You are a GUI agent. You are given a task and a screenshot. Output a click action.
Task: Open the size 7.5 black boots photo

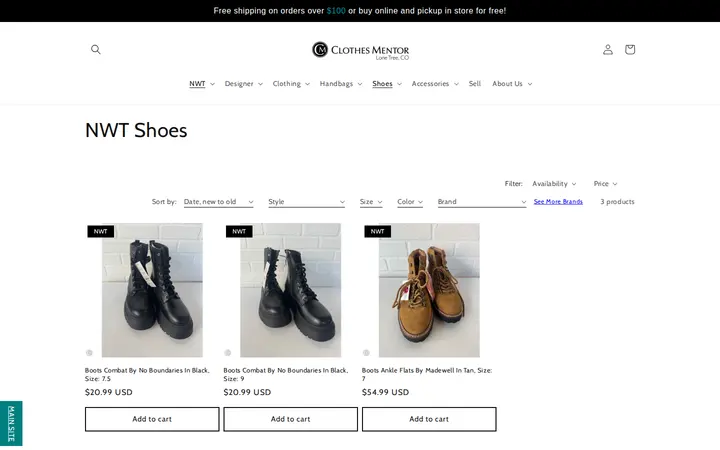pyautogui.click(x=152, y=290)
